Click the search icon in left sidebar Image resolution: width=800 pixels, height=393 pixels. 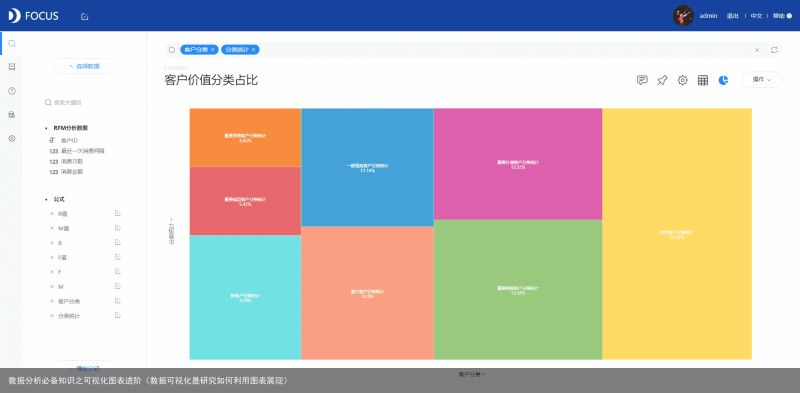(12, 43)
